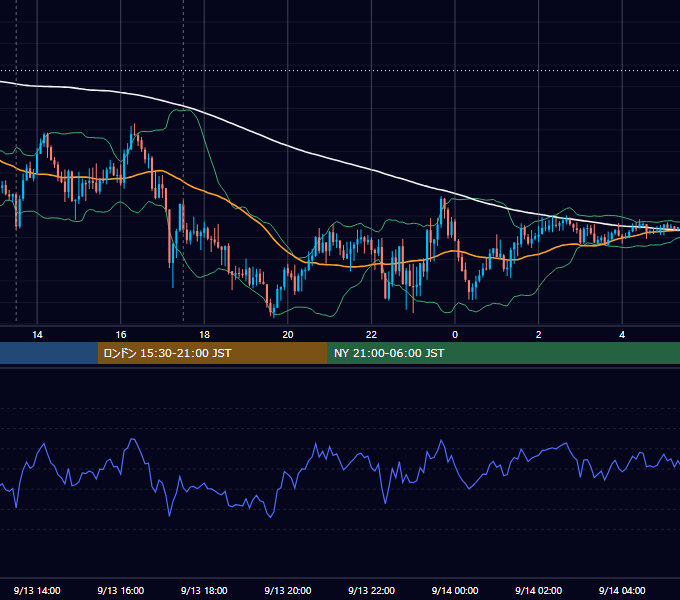This screenshot has width=680, height=600.
Task: Click hour label 22 on chart axis
Action: 371,335
